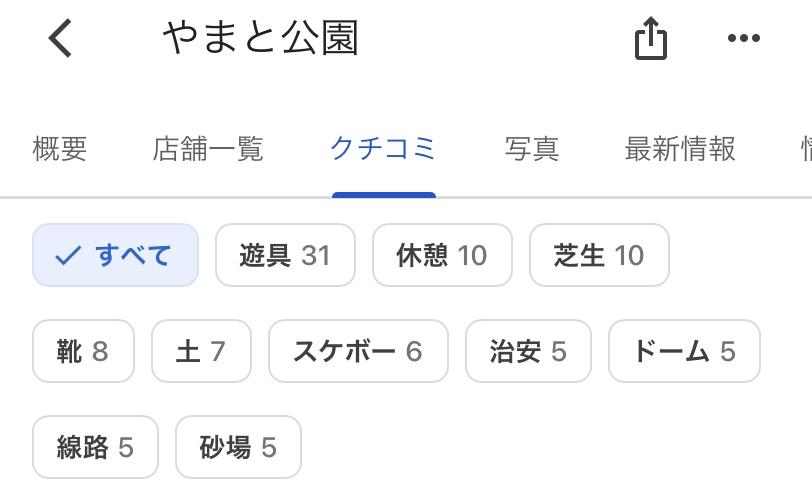
Task: Filter reviews by 休憩 10
Action: [442, 255]
